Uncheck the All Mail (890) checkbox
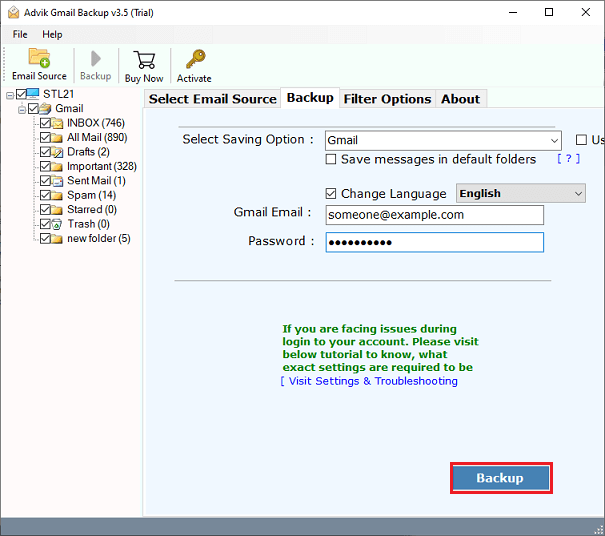This screenshot has width=605, height=536. coord(46,137)
